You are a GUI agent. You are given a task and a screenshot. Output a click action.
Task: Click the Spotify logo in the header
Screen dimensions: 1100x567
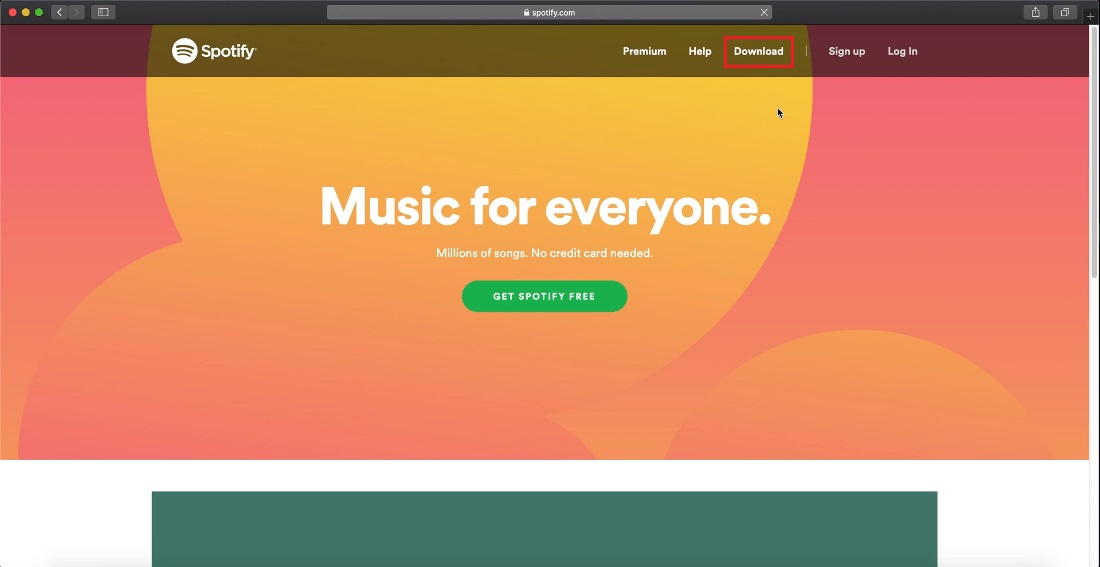click(214, 51)
